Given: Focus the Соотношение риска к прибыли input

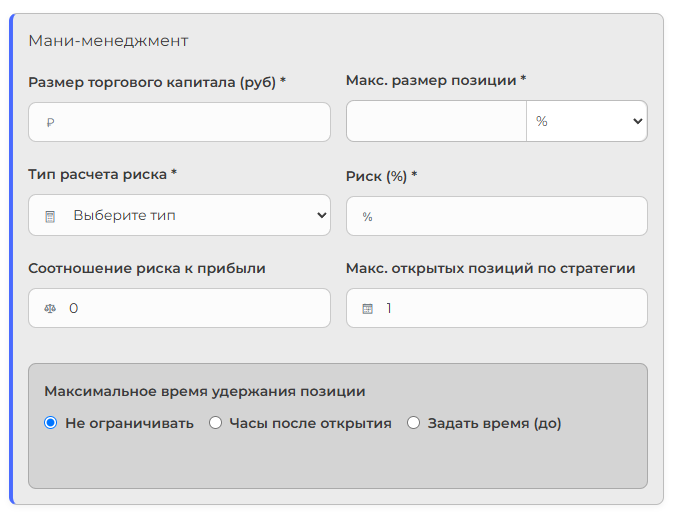Looking at the screenshot, I should (x=179, y=308).
